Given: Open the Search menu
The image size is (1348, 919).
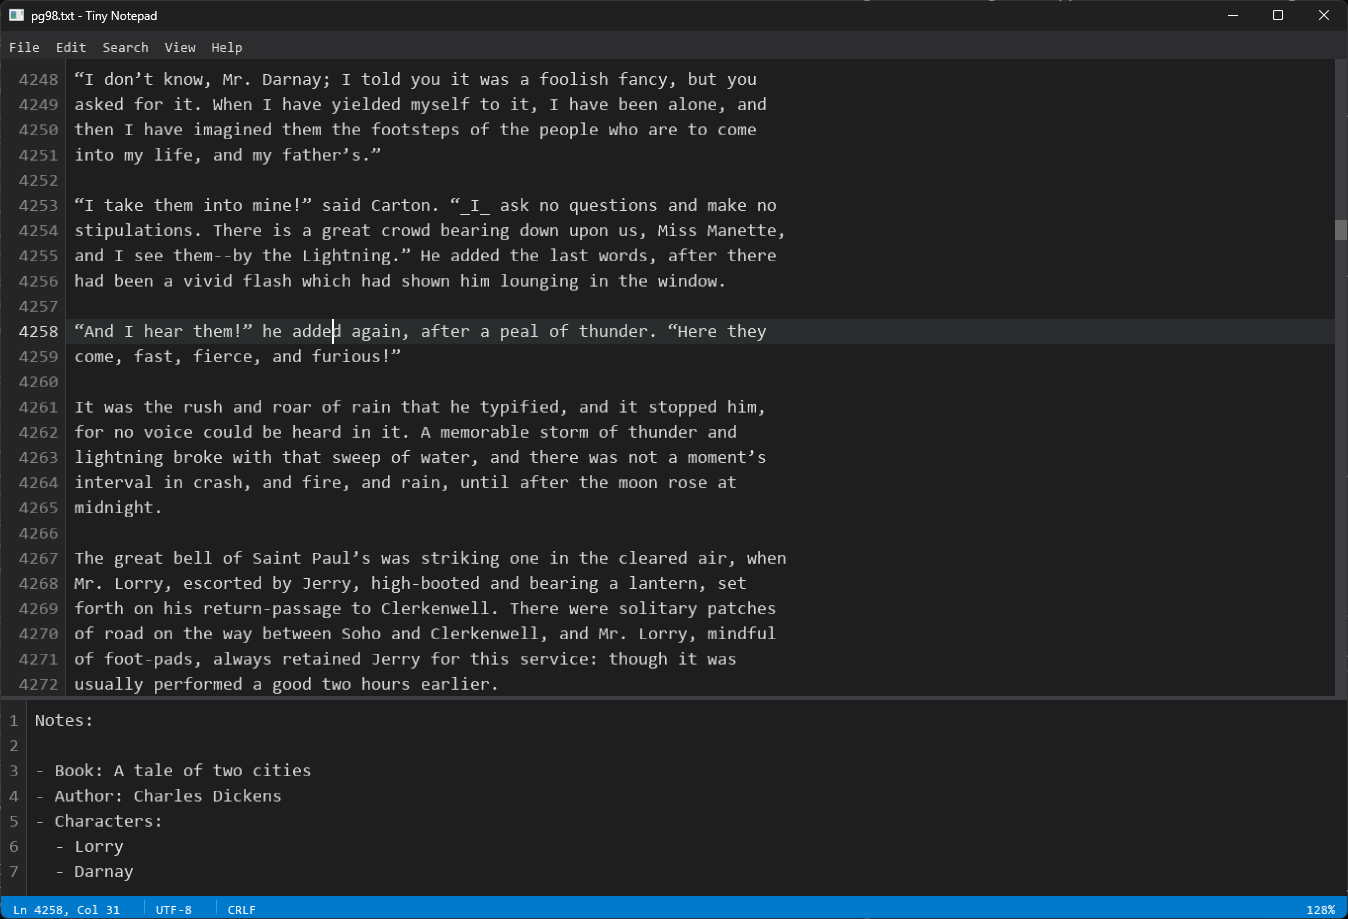Looking at the screenshot, I should click(125, 47).
